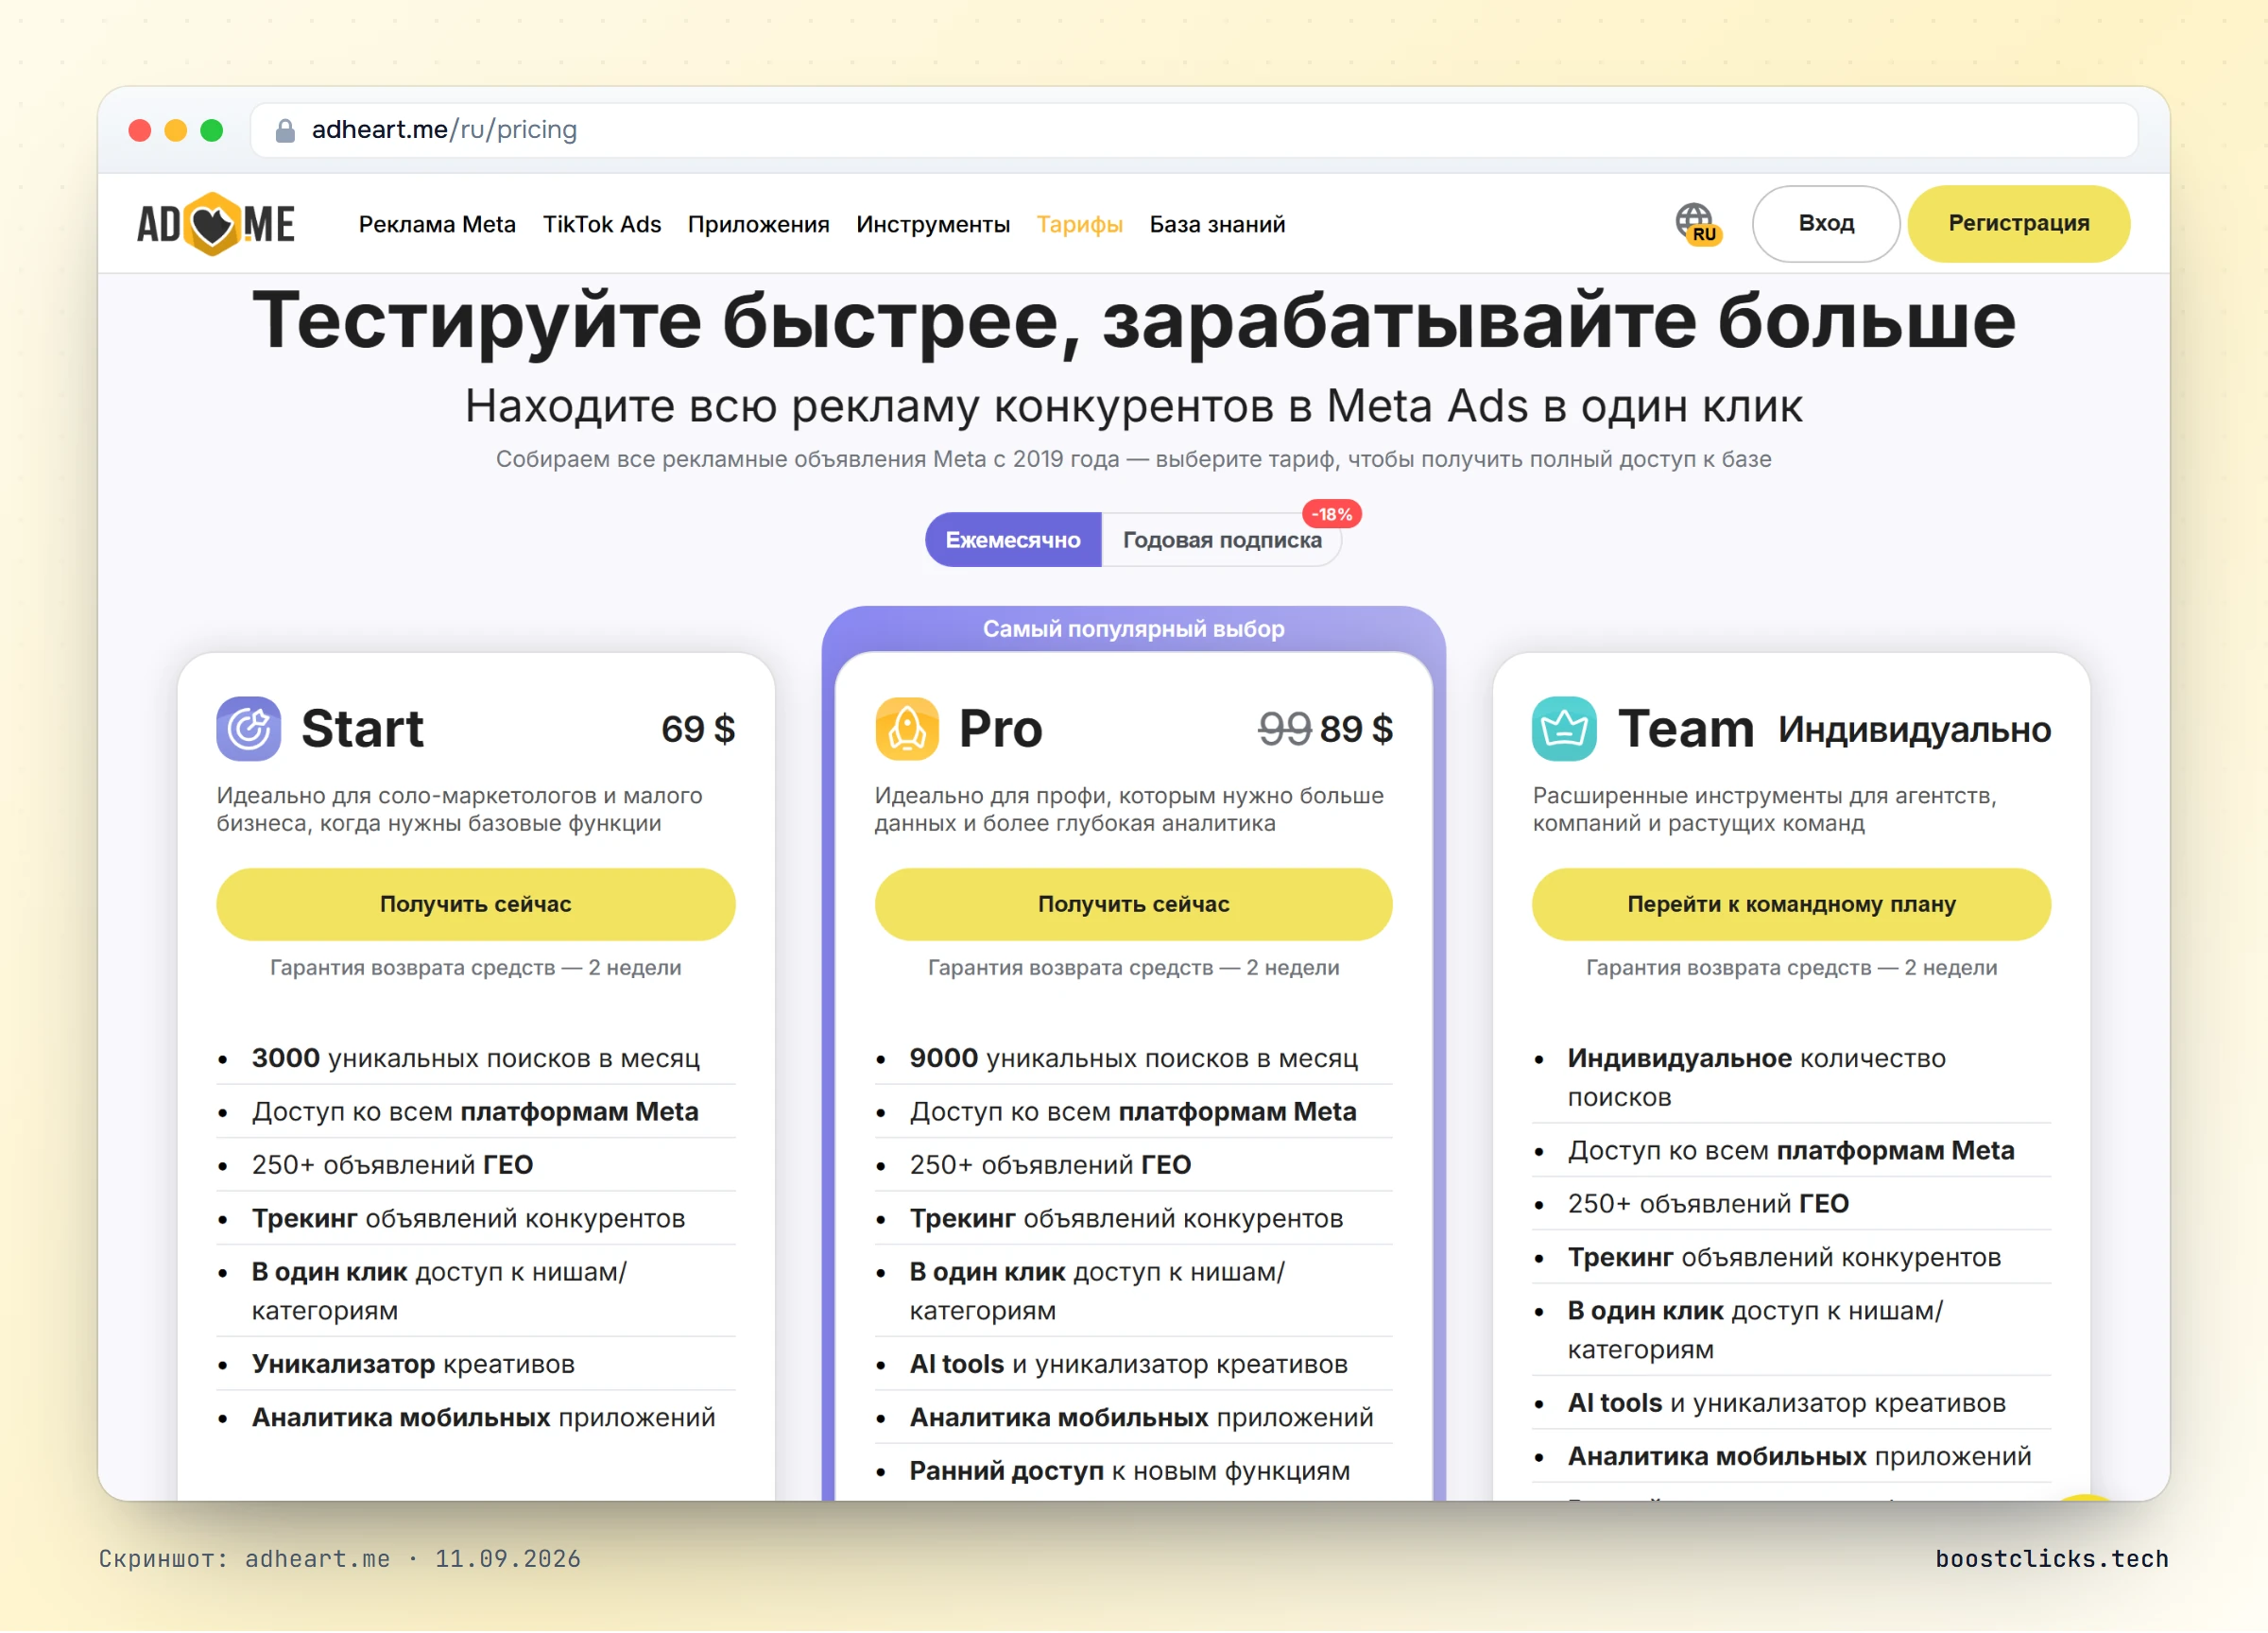Click 'AI tools и уникализатор' in Pro plan
The width and height of the screenshot is (2268, 1633).
1129,1364
